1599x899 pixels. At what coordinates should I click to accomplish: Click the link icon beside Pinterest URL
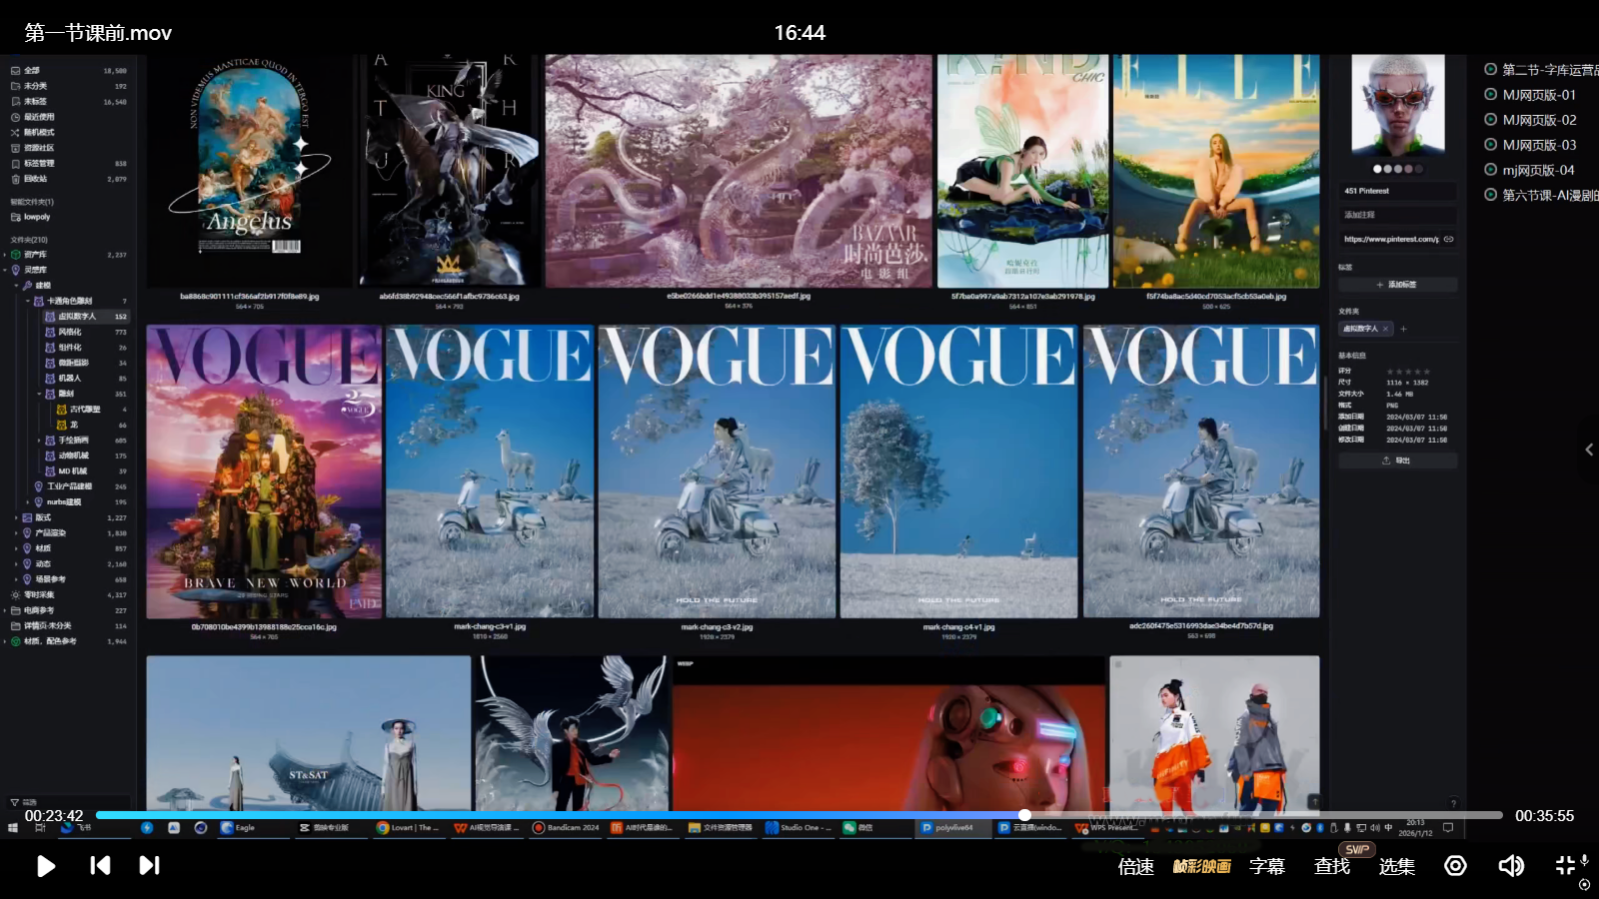click(1449, 239)
